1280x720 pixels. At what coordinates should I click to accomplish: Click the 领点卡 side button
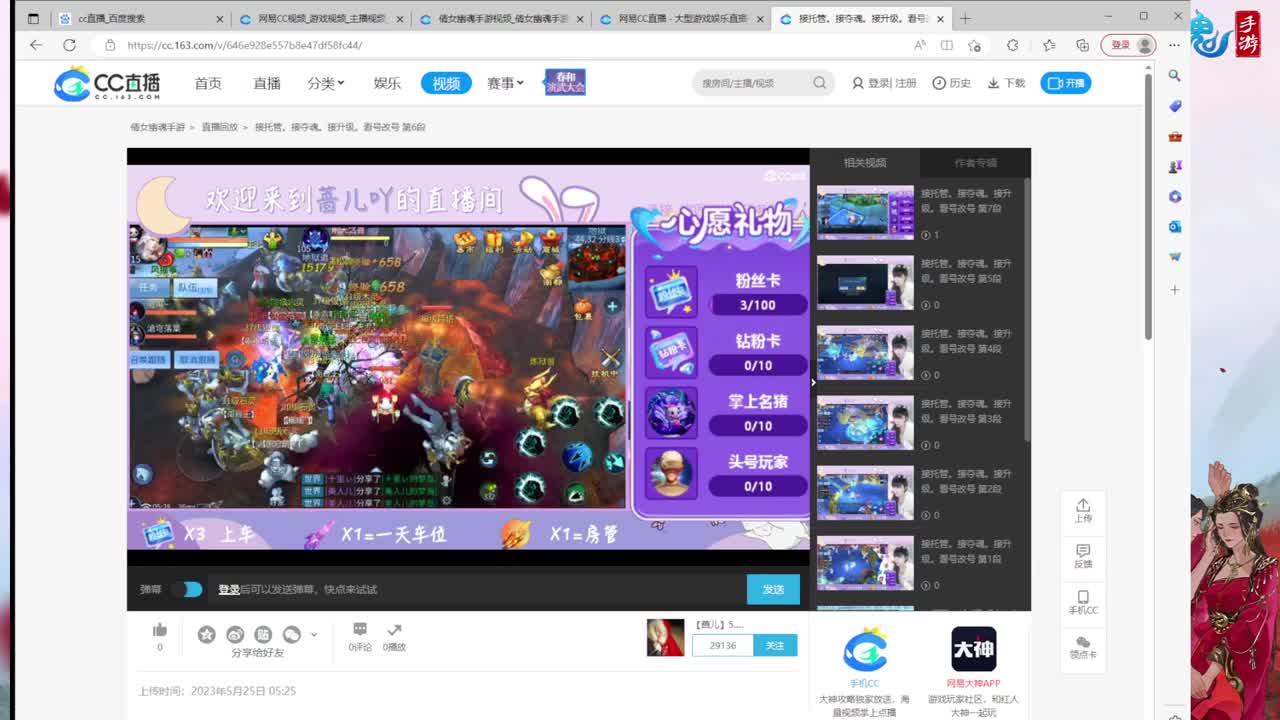point(1083,647)
